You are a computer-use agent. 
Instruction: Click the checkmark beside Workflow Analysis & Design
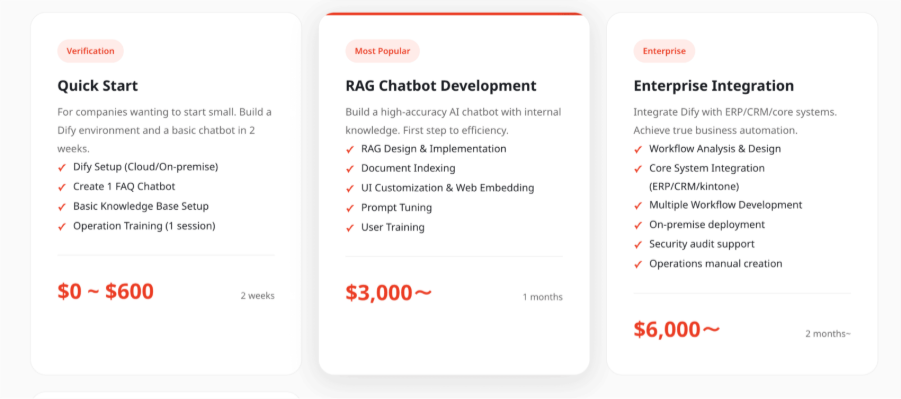[638, 149]
